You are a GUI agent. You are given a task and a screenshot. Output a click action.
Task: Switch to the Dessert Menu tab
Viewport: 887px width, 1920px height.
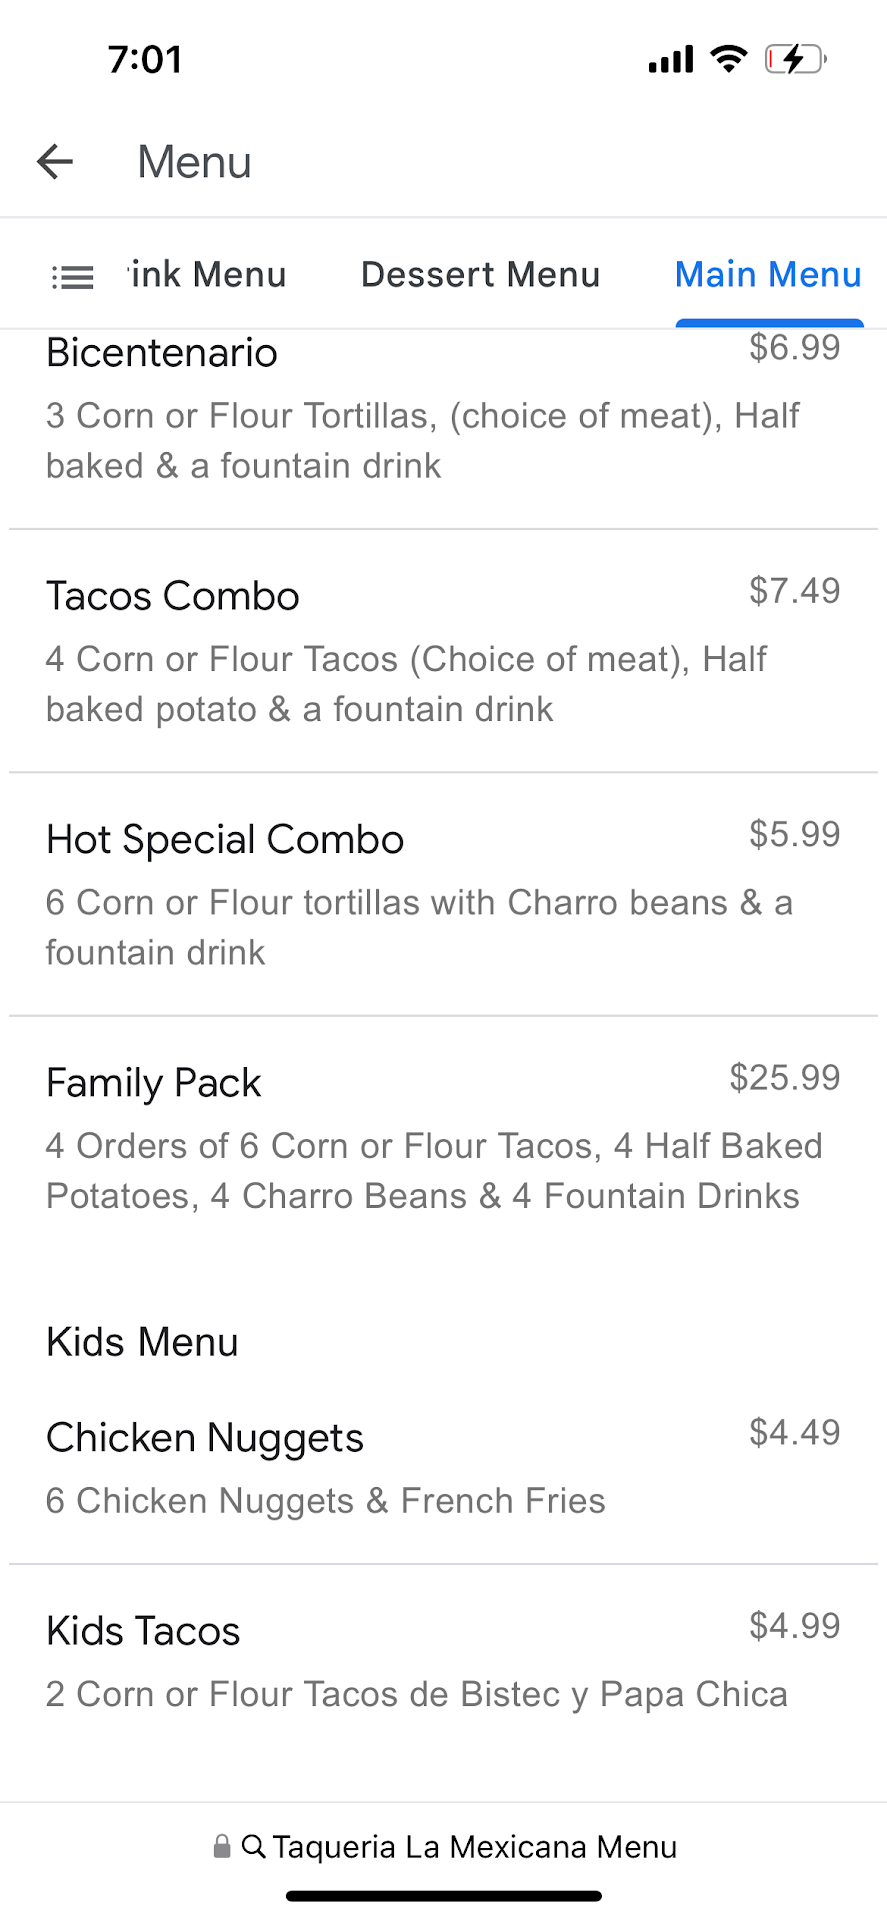click(x=480, y=274)
